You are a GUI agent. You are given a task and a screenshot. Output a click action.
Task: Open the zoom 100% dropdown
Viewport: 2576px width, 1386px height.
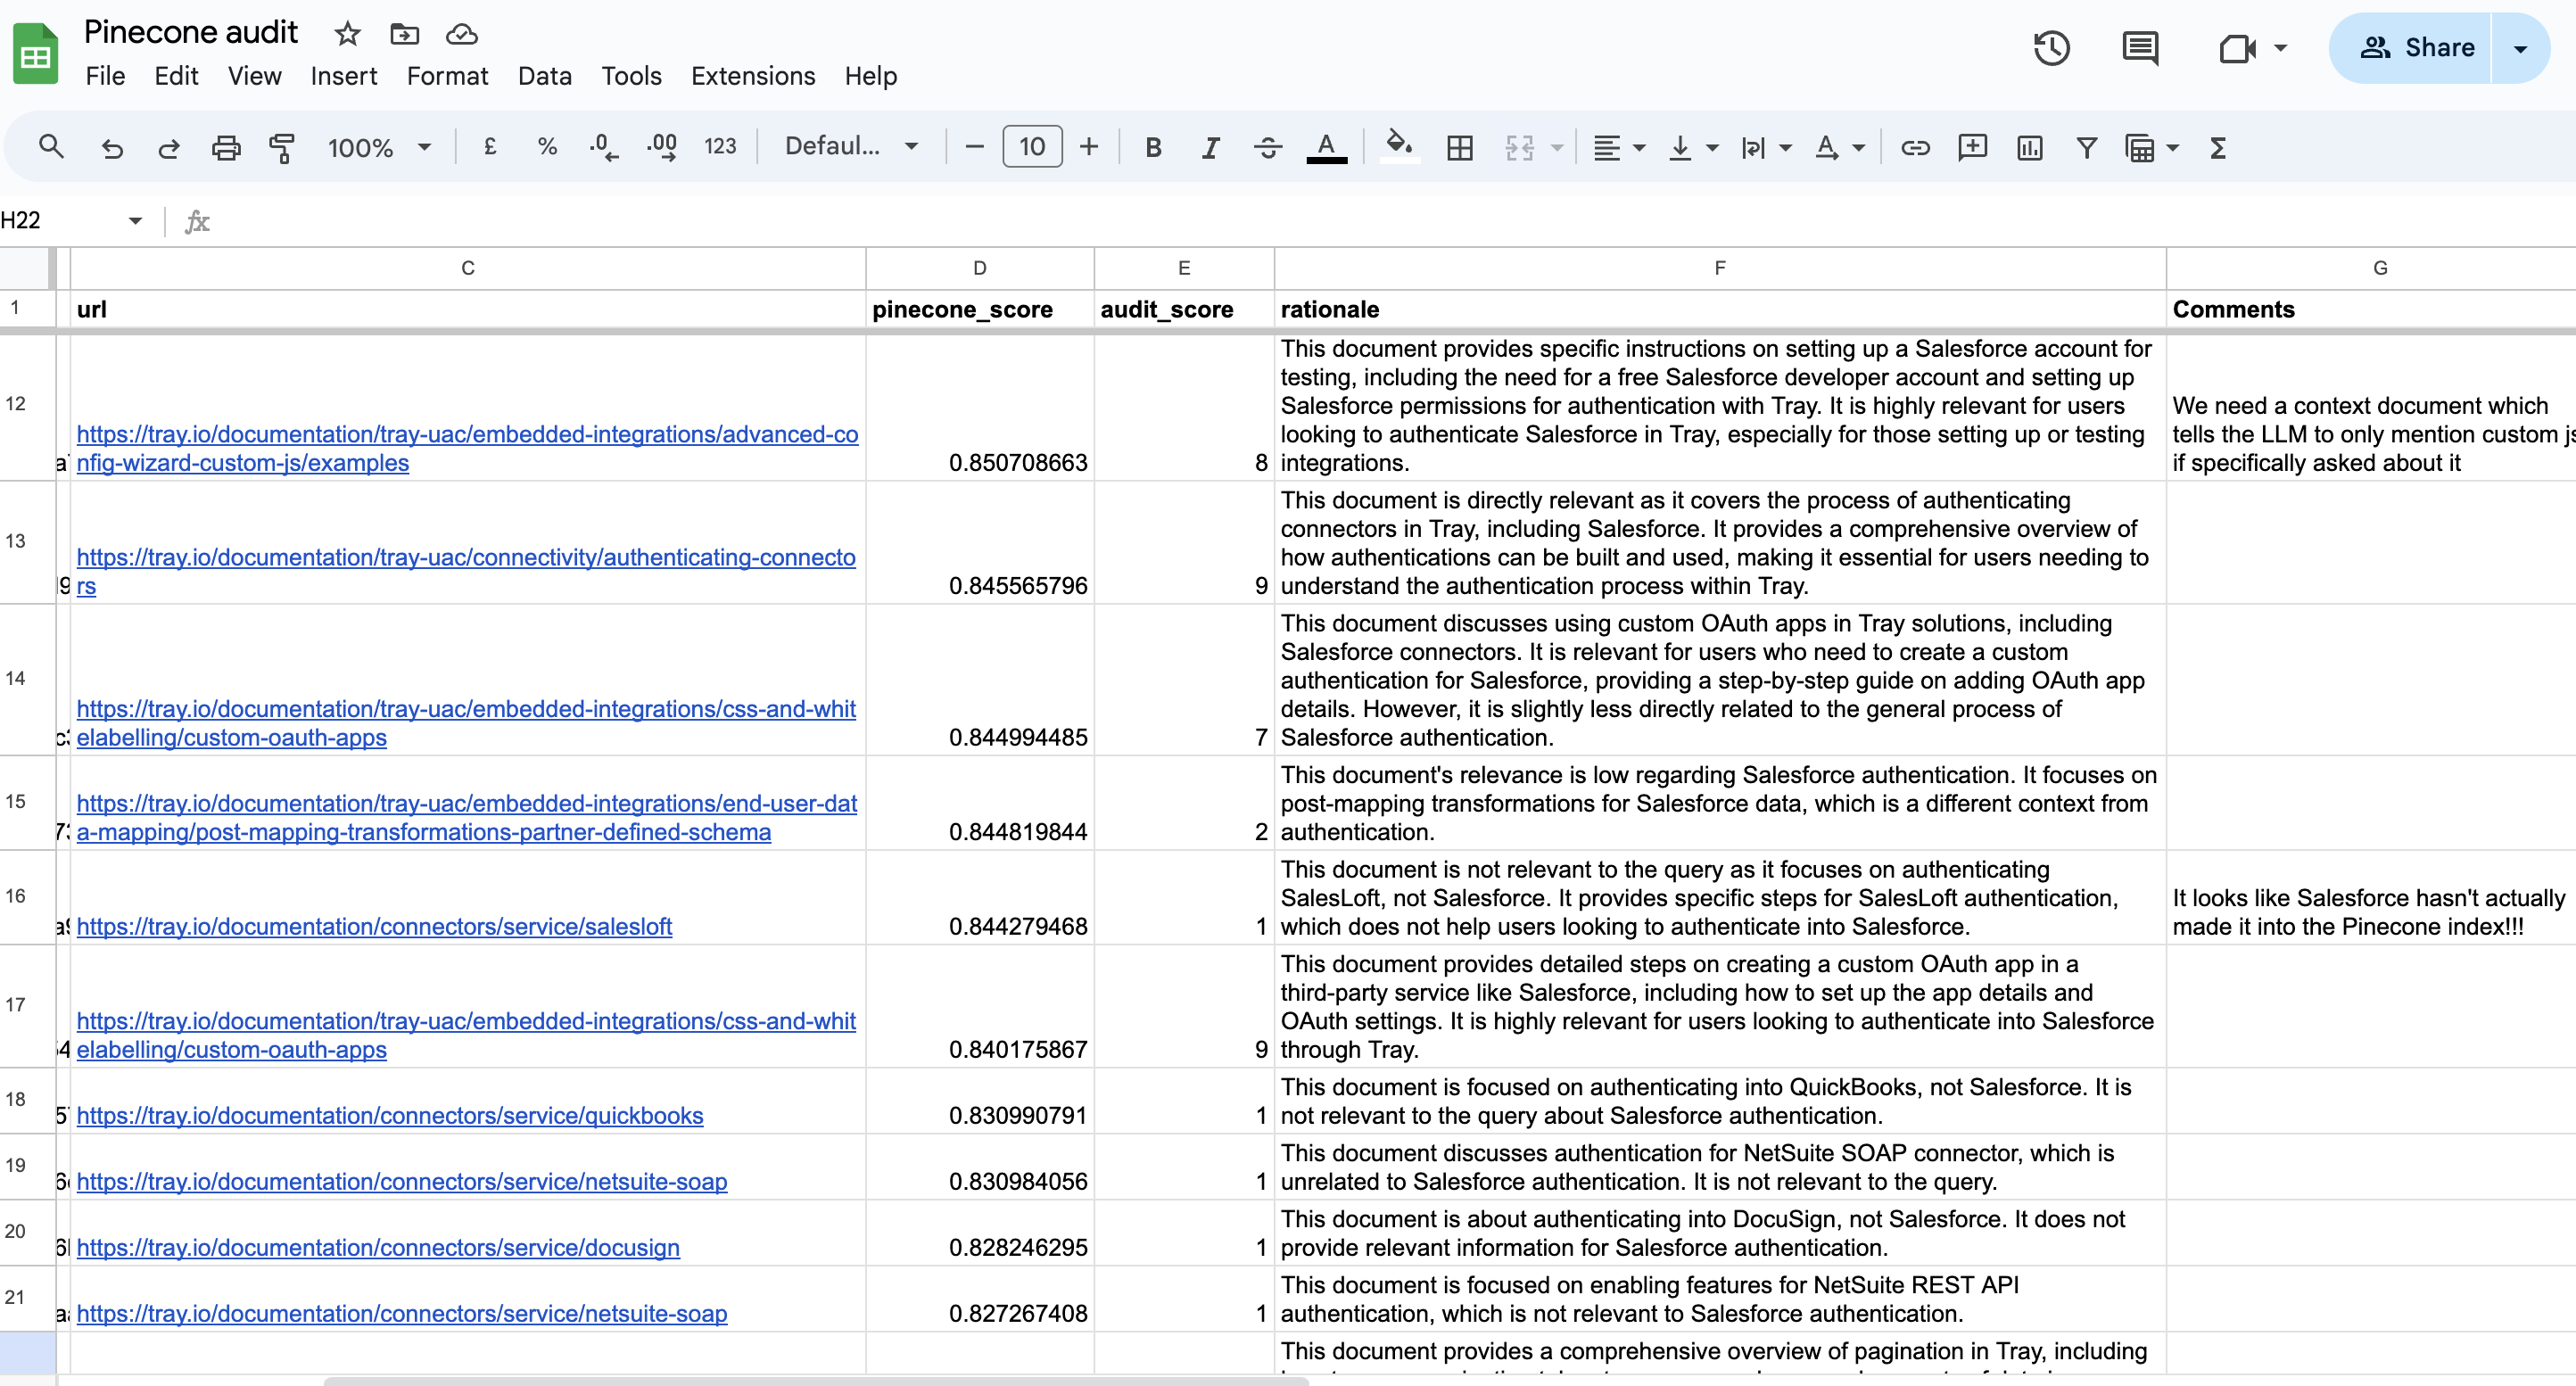pyautogui.click(x=378, y=148)
